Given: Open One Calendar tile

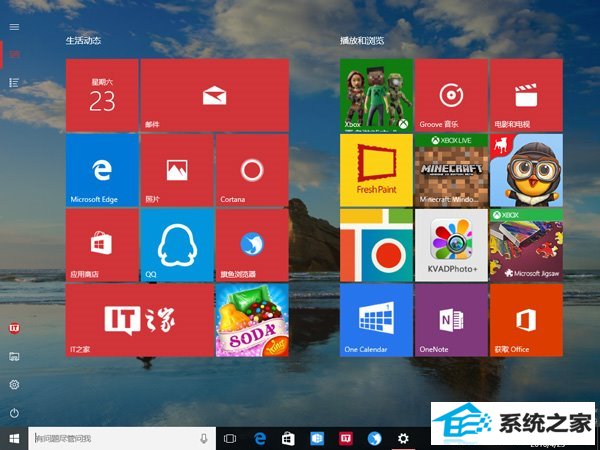Looking at the screenshot, I should [x=376, y=320].
